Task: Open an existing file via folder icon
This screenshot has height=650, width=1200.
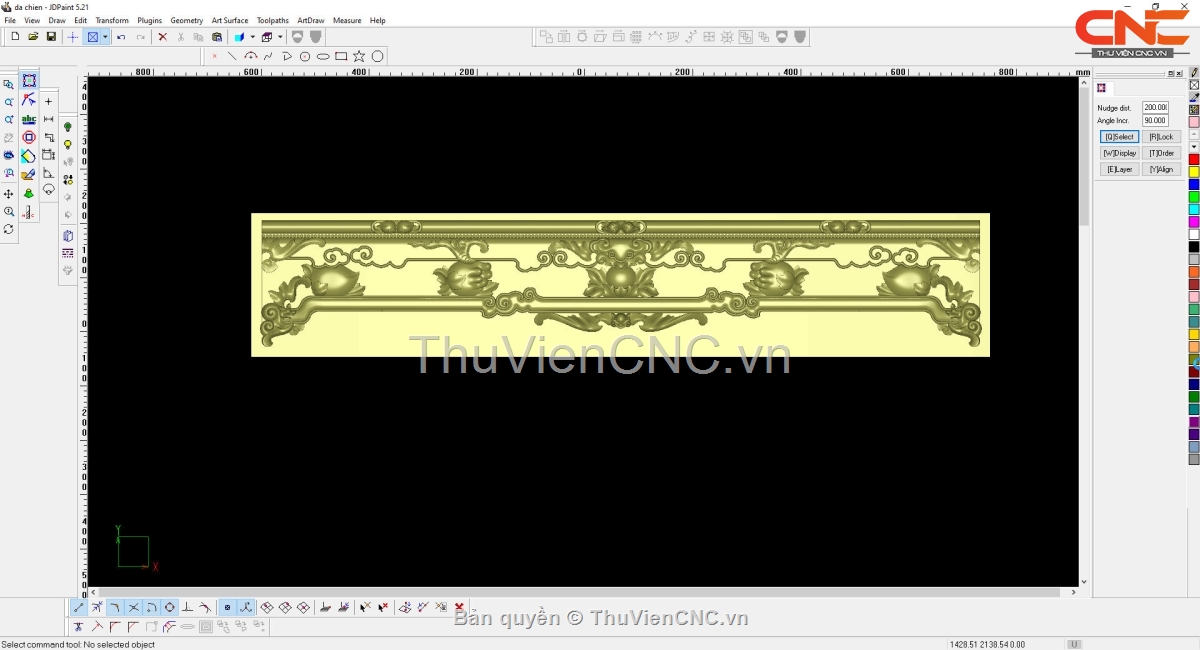Action: [33, 37]
